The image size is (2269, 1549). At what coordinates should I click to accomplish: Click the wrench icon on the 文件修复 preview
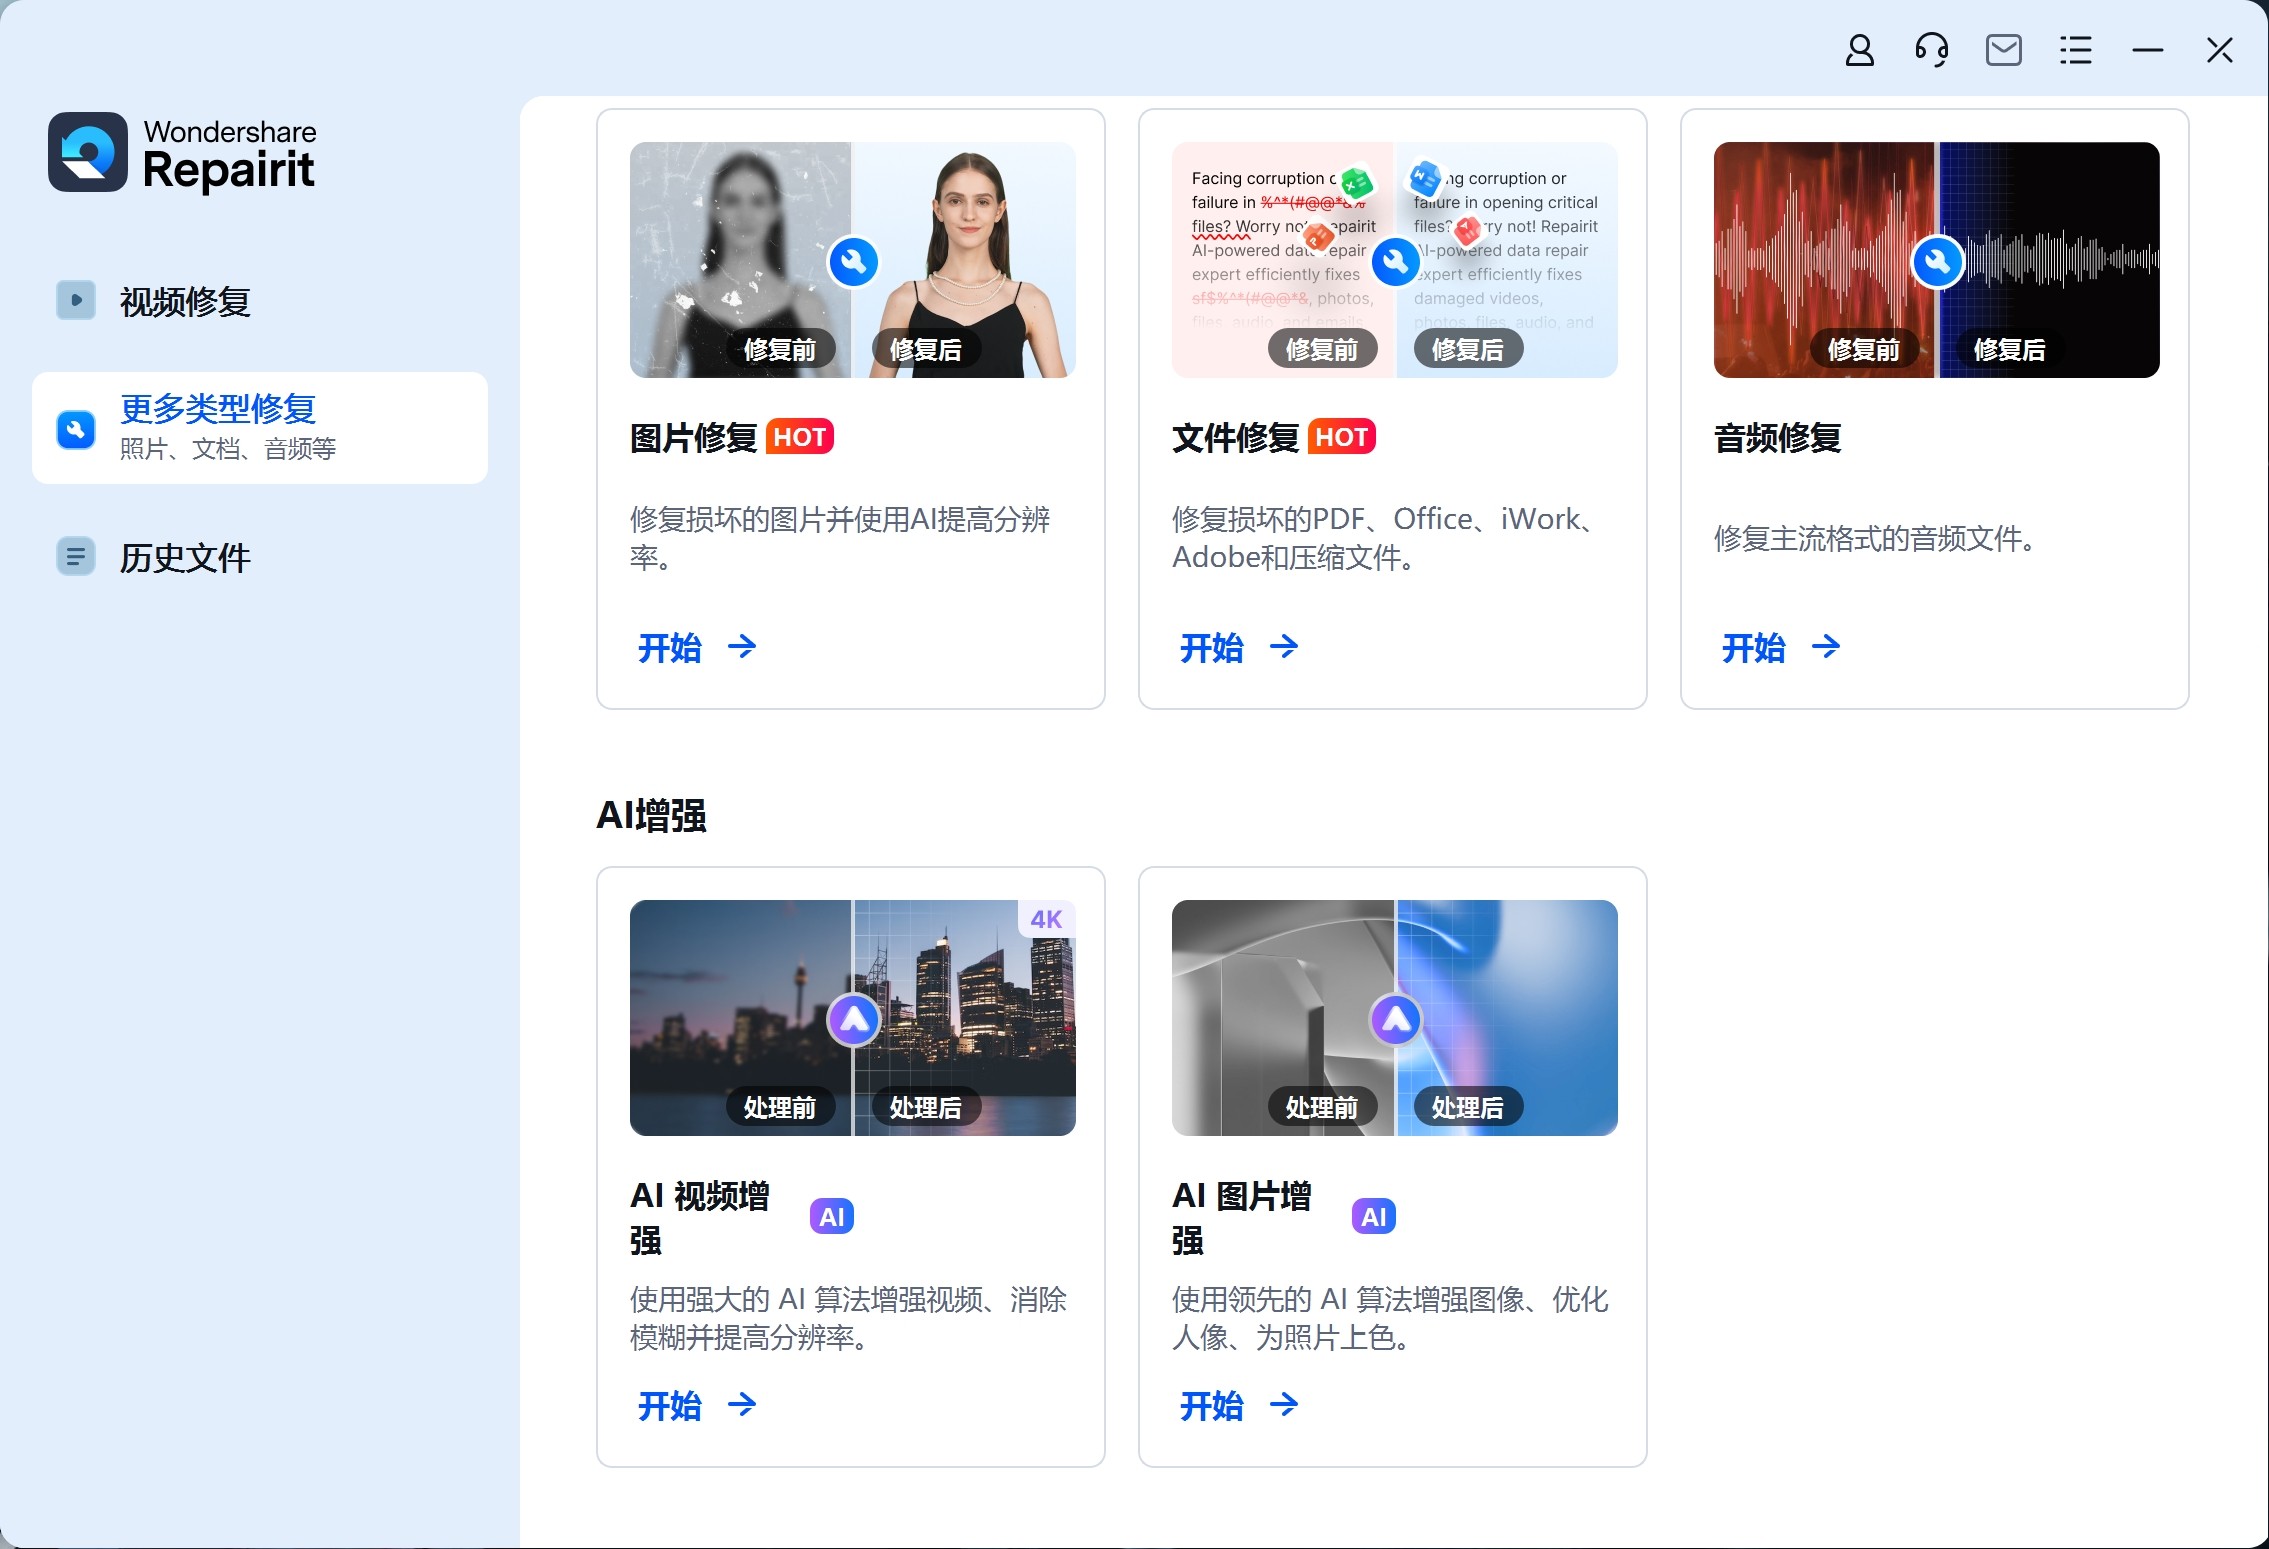tap(1395, 262)
